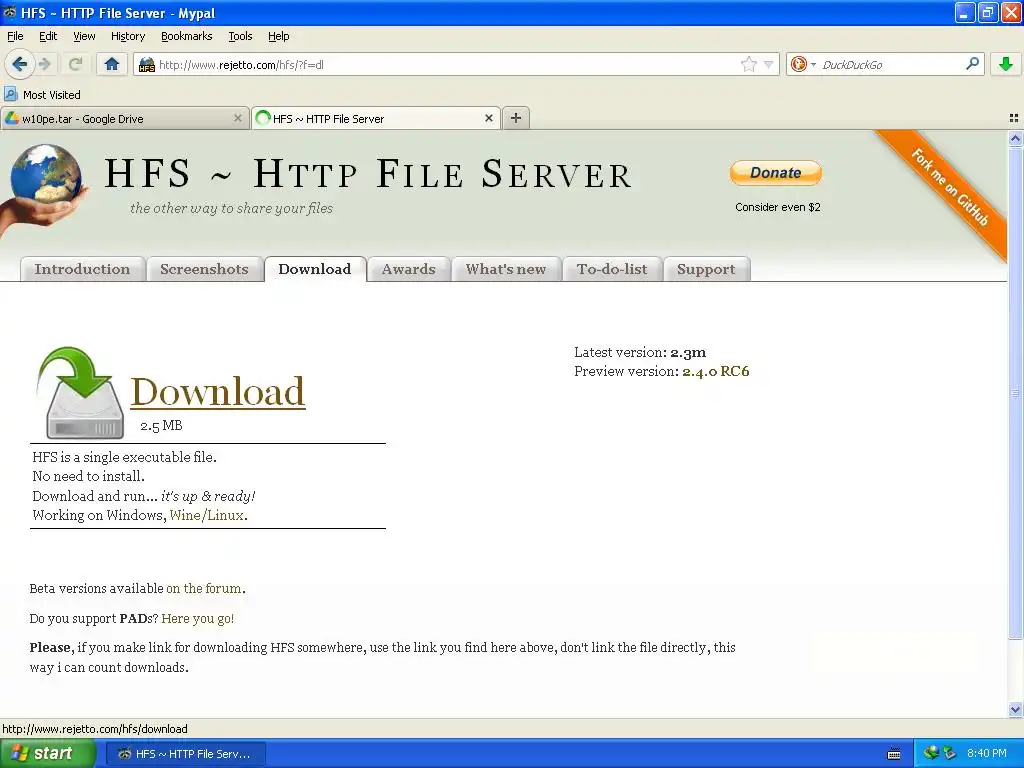Click the search magnifier icon

click(972, 64)
